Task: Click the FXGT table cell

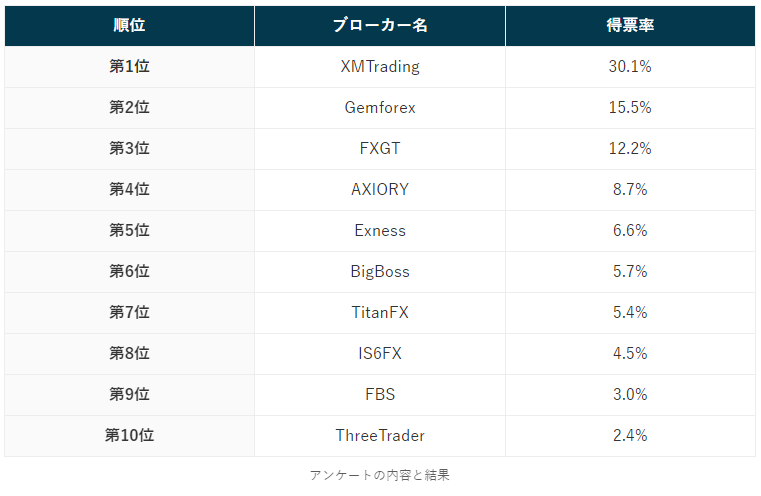Action: 380,149
